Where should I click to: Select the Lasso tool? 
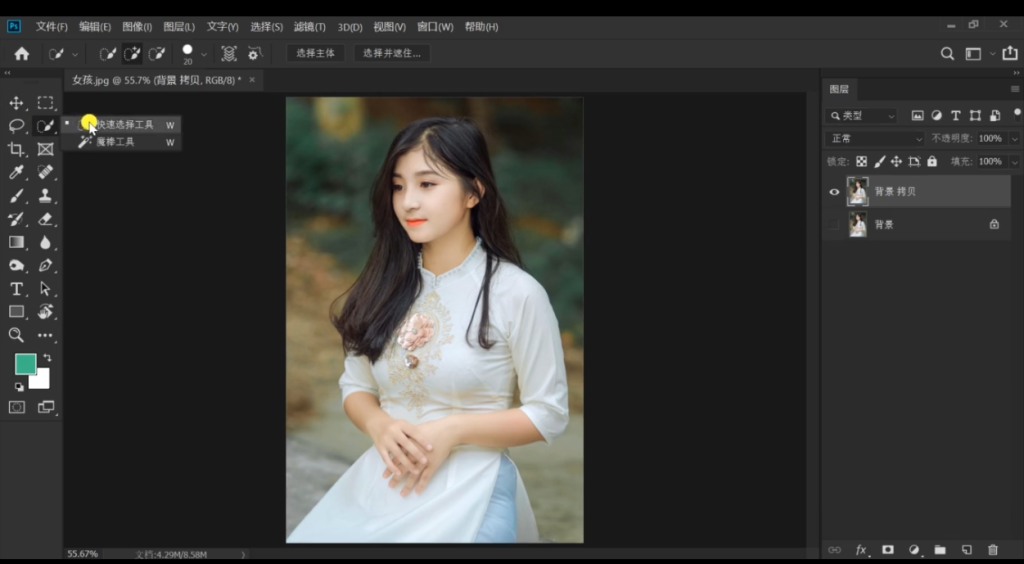(x=16, y=126)
